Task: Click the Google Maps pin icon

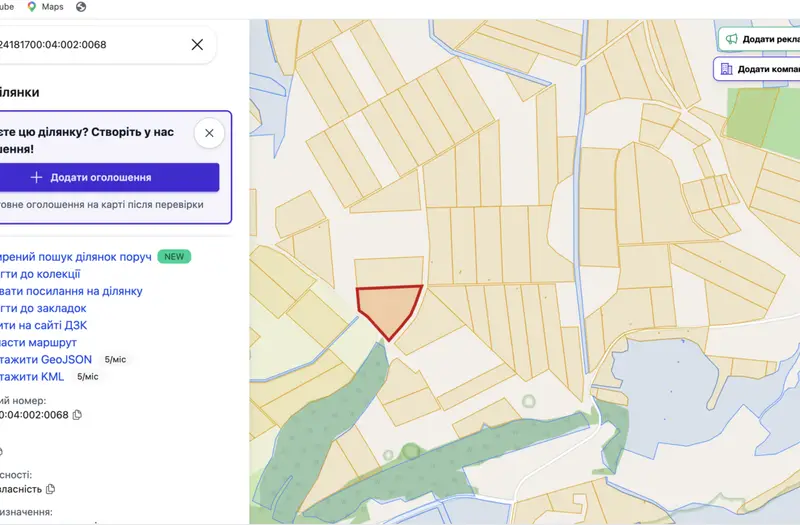Action: (x=32, y=7)
